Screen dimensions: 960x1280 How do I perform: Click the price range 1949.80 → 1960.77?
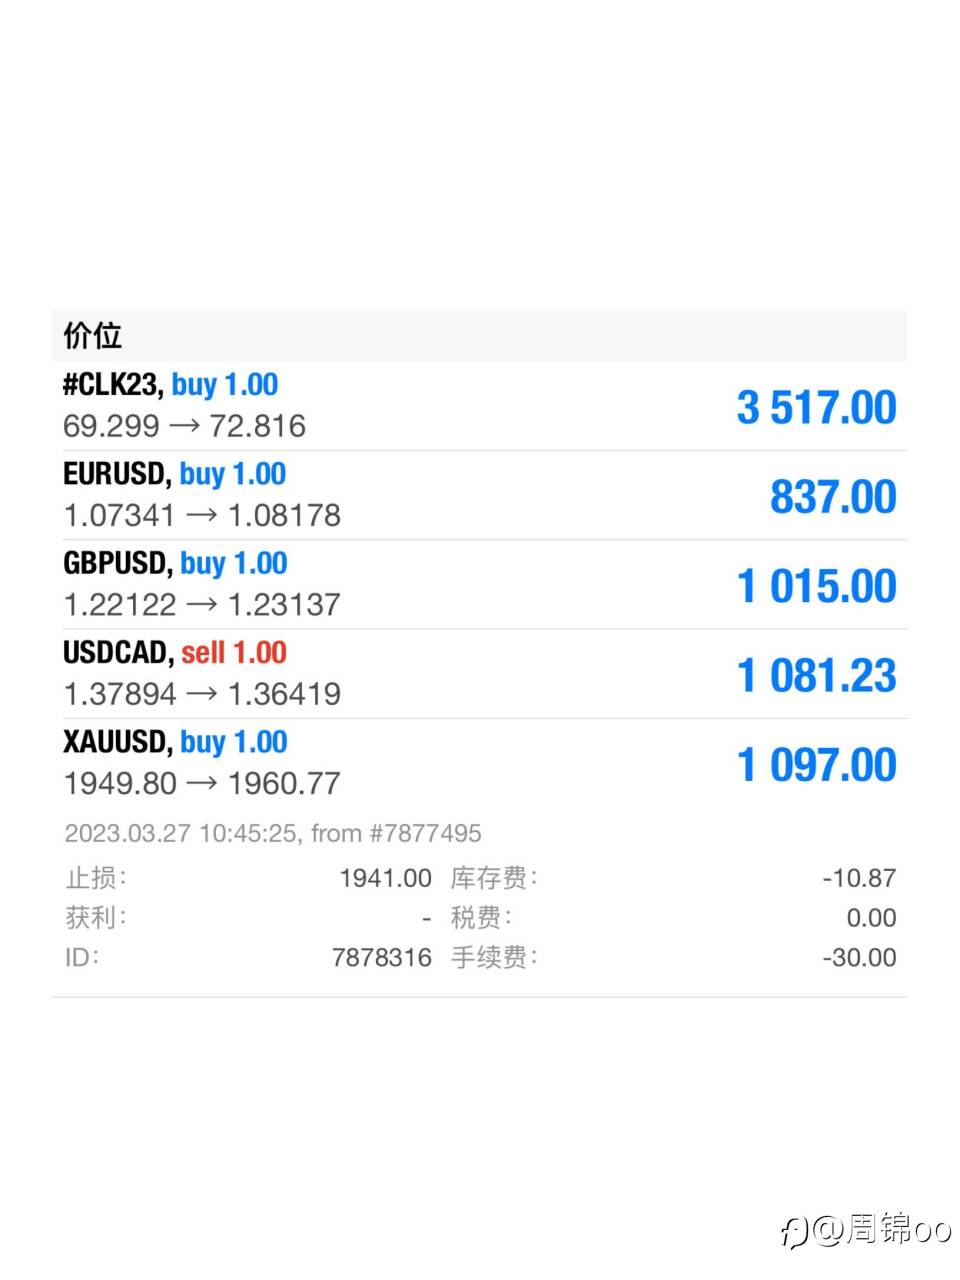pos(202,783)
